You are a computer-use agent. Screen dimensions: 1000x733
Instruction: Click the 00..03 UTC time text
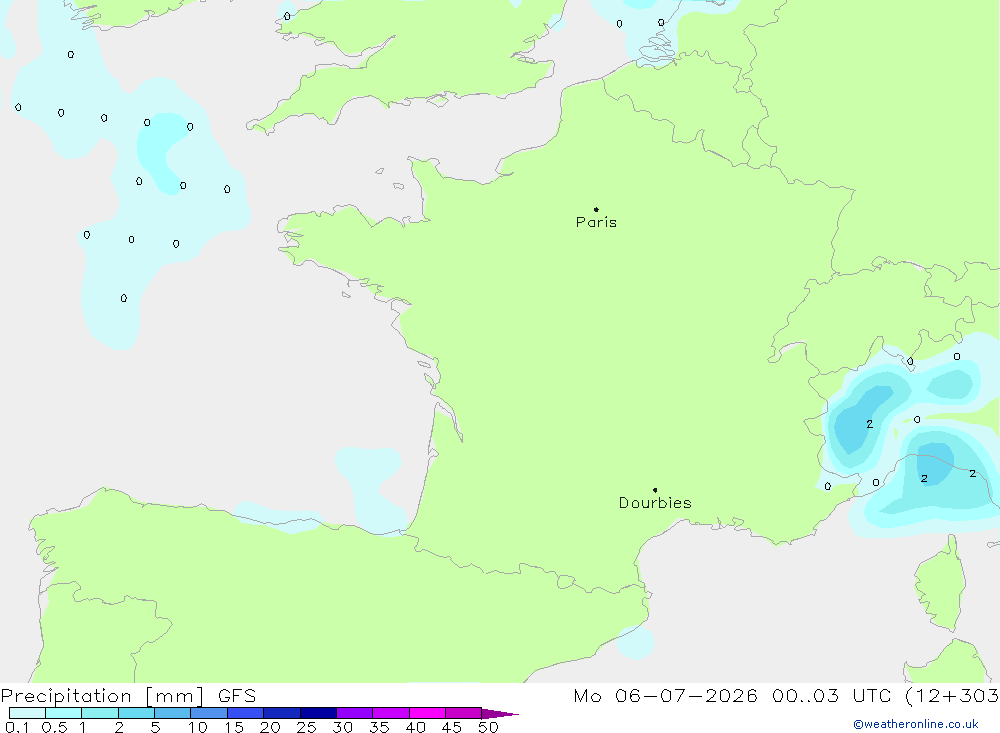coord(831,695)
